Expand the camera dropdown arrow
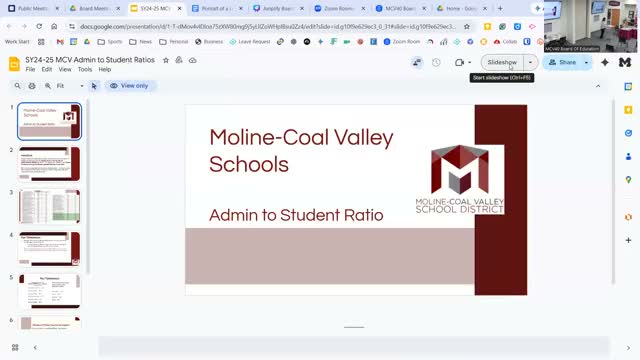The image size is (640, 360). tap(469, 62)
